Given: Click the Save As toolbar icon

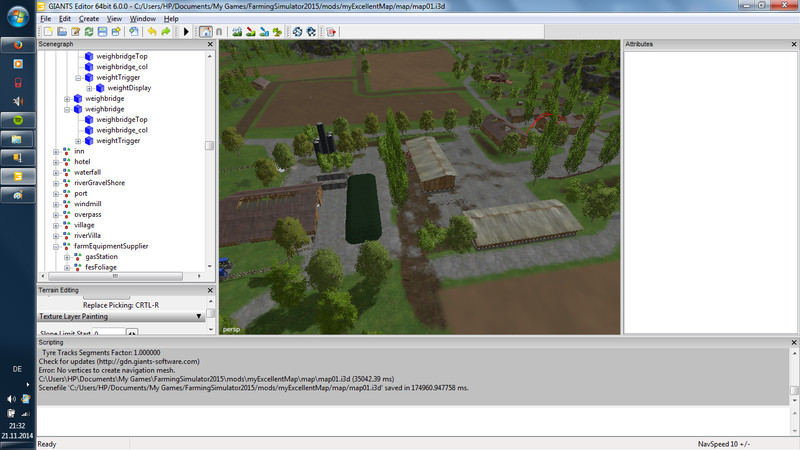Looking at the screenshot, I should click(116, 32).
